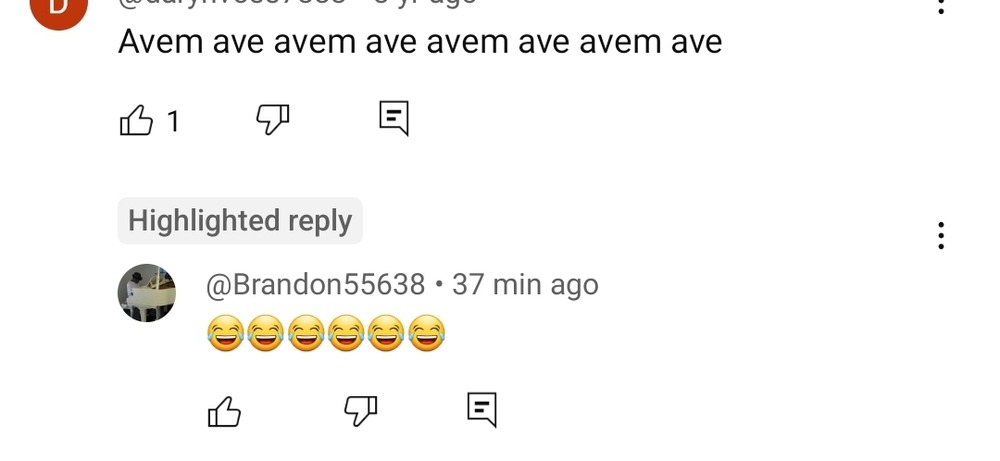
Task: Click the "37 min ago" timestamp
Action: click(x=525, y=284)
